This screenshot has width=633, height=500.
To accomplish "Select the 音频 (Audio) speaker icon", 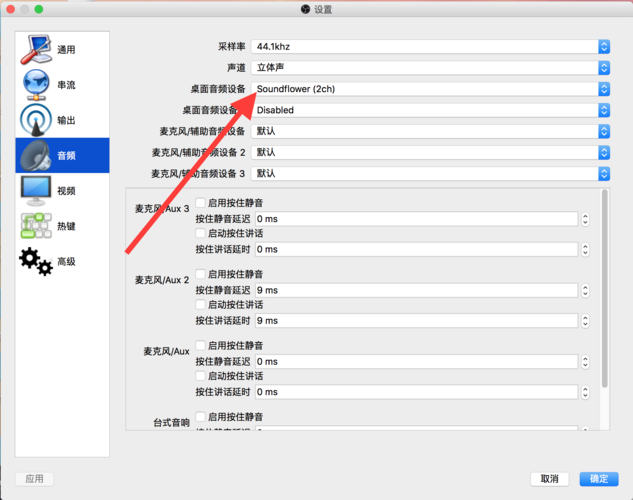I will tap(34, 155).
